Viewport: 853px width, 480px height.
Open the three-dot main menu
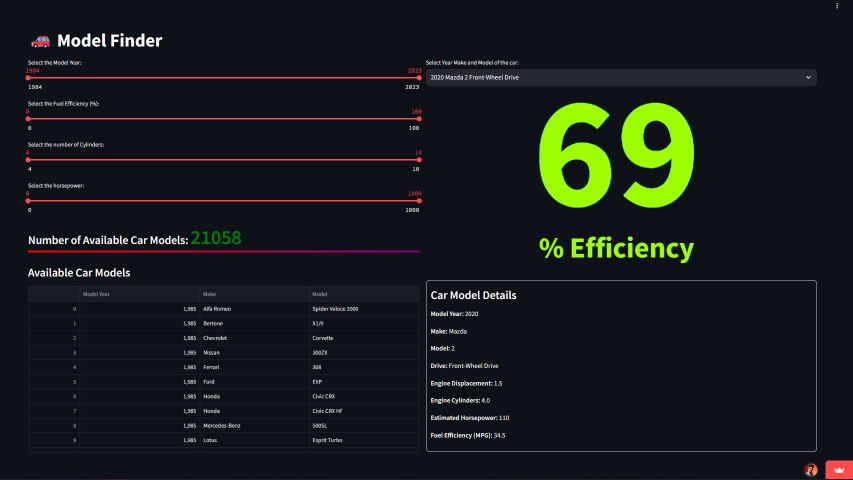(x=837, y=6)
